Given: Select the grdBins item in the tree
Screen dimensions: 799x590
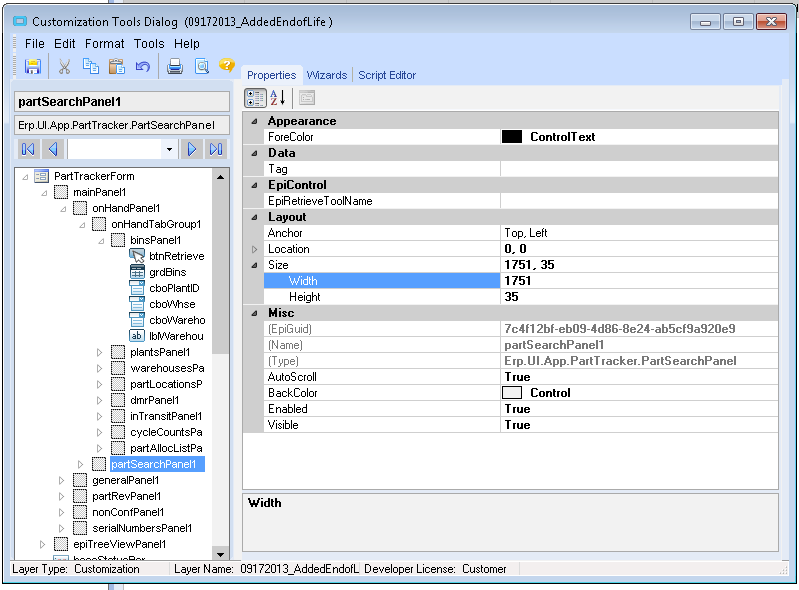Looking at the screenshot, I should tap(167, 272).
